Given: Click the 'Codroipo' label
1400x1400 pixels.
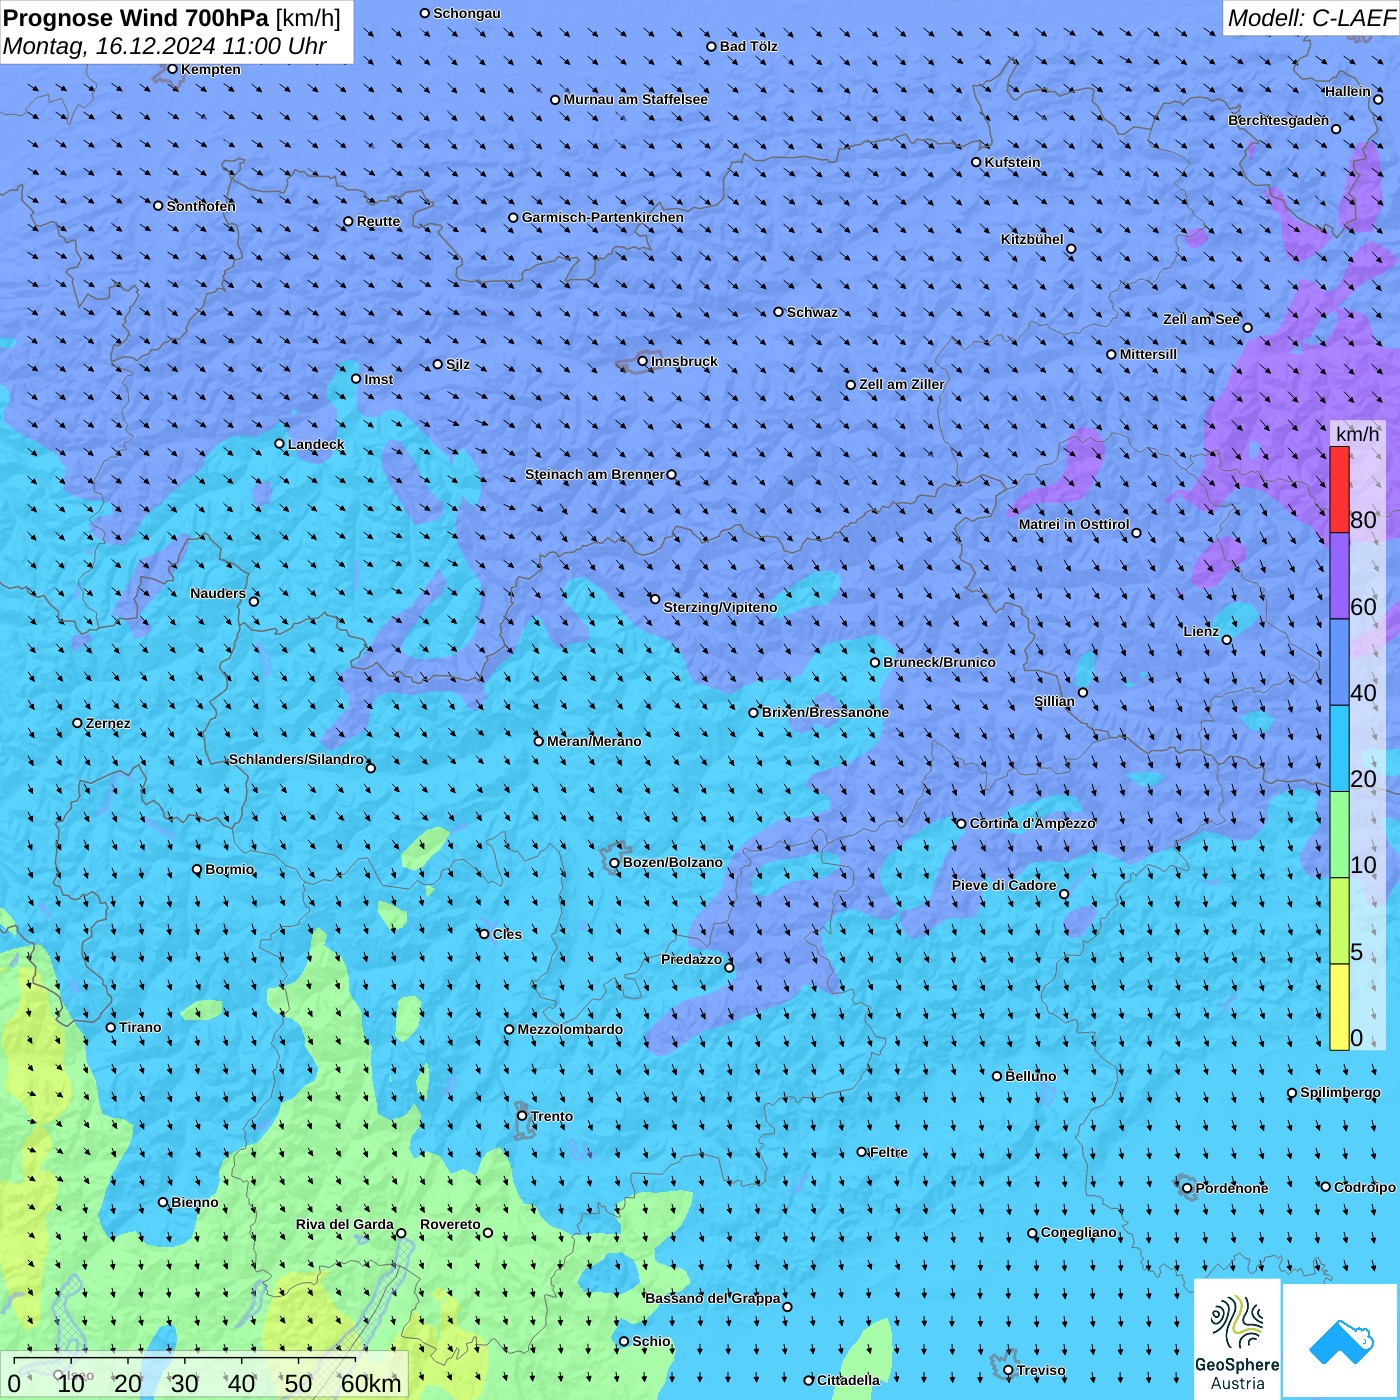Looking at the screenshot, I should tap(1365, 1187).
